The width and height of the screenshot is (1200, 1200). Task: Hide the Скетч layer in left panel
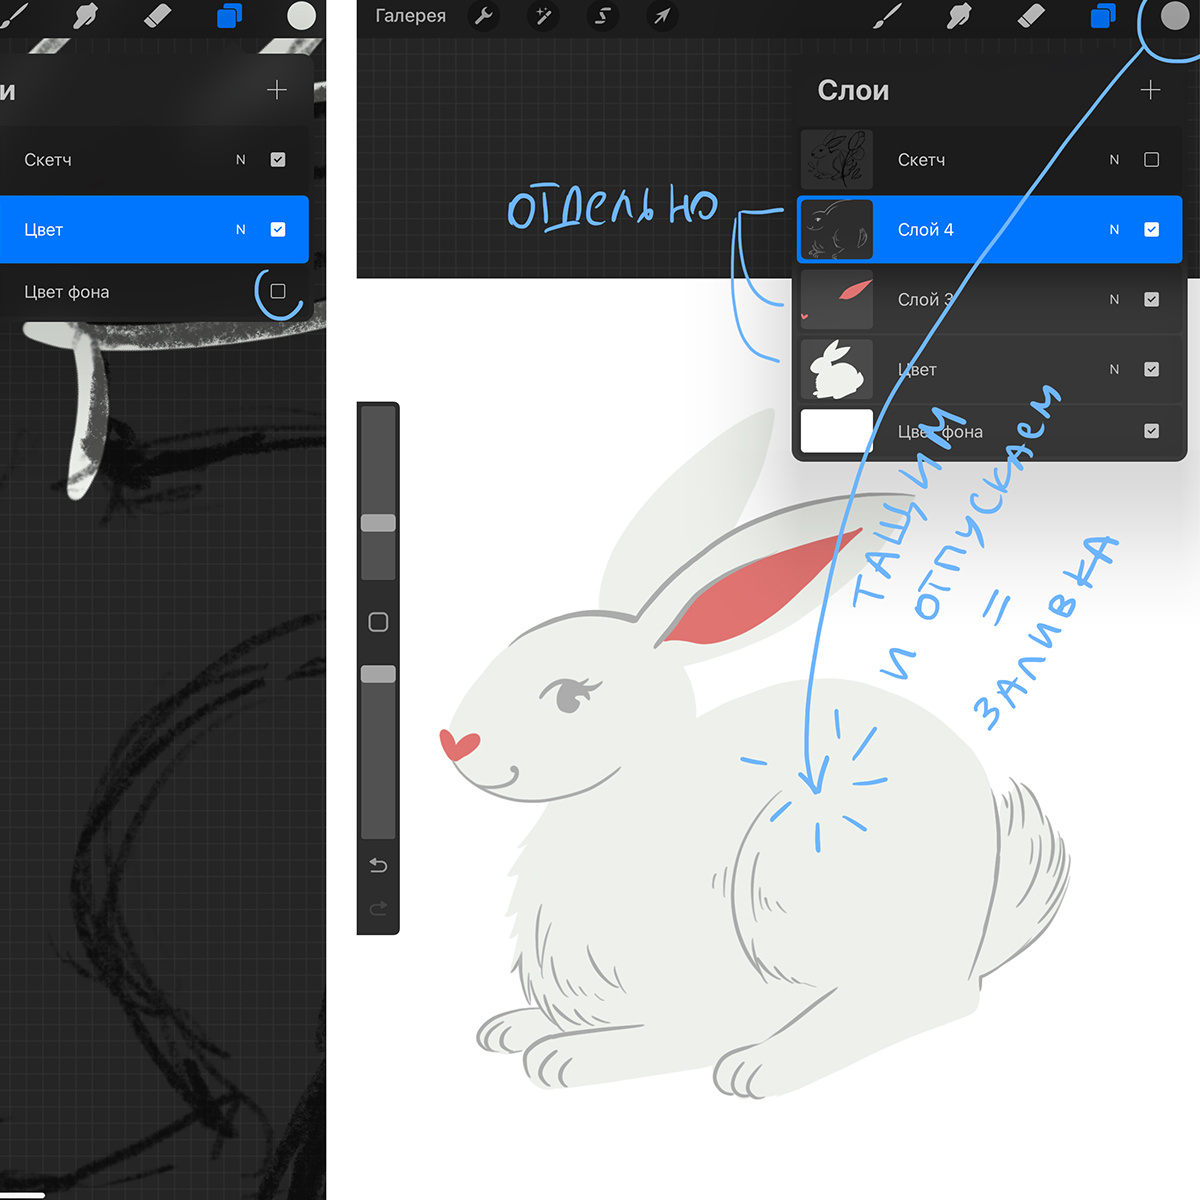pos(278,160)
